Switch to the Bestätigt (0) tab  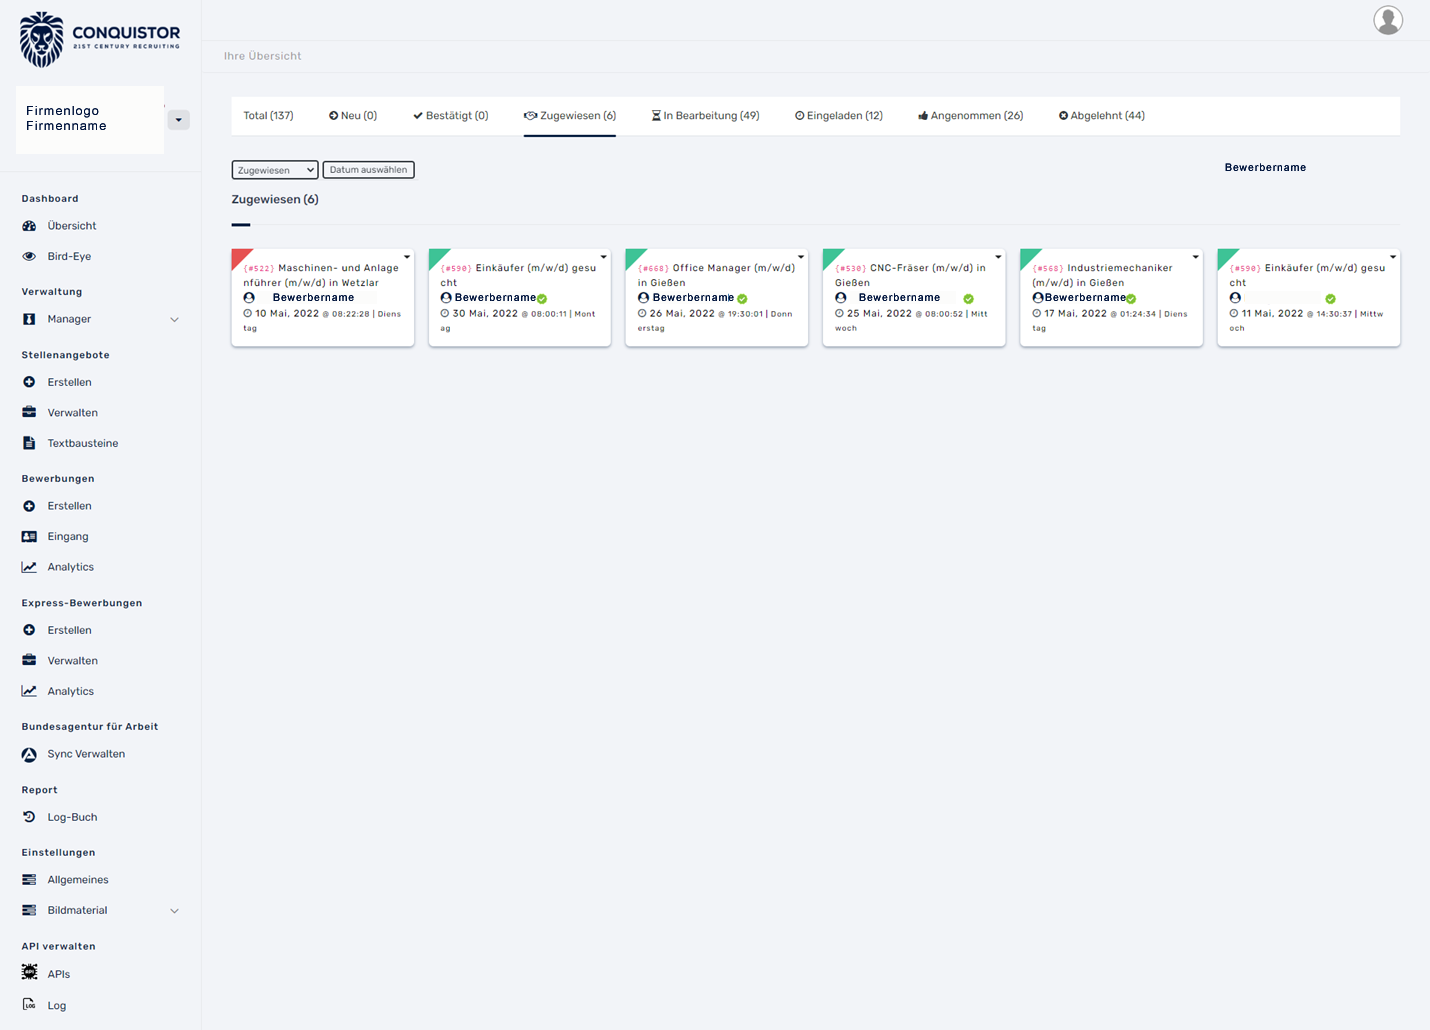451,116
